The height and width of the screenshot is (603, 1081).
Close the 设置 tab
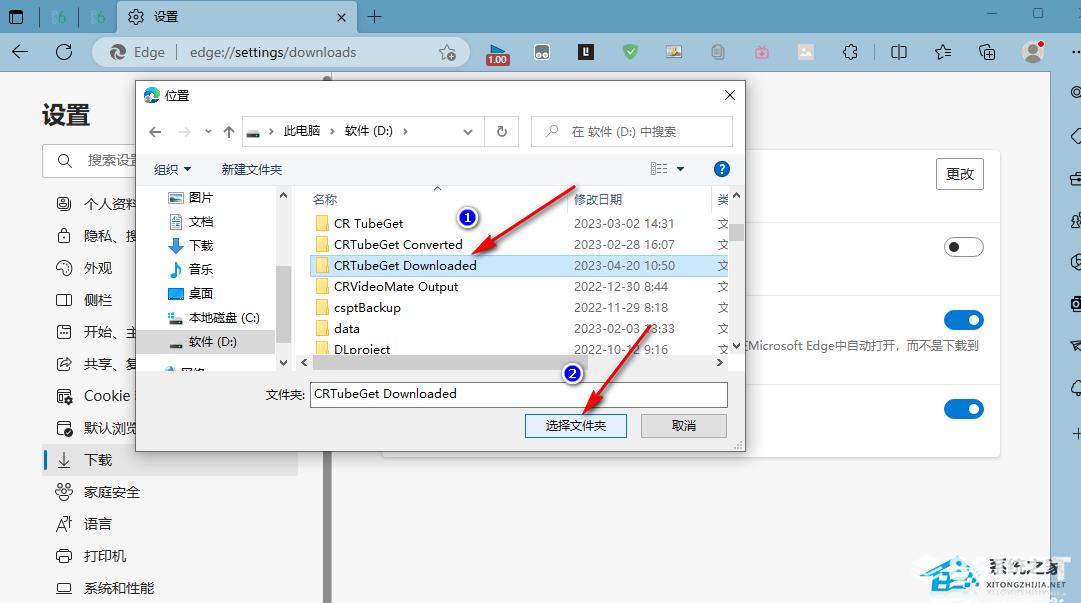click(x=341, y=17)
